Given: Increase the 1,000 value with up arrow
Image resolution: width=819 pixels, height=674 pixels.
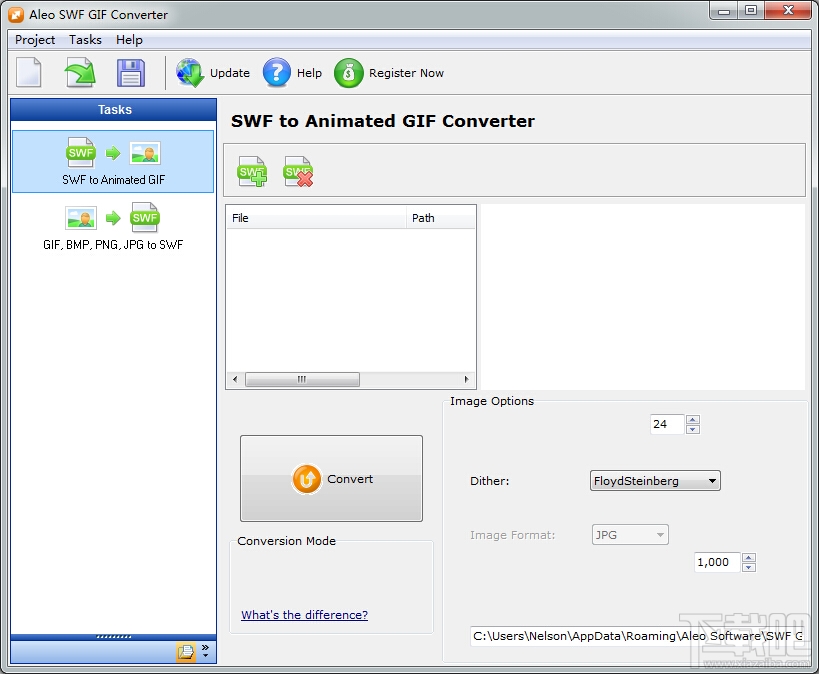Looking at the screenshot, I should tap(748, 557).
